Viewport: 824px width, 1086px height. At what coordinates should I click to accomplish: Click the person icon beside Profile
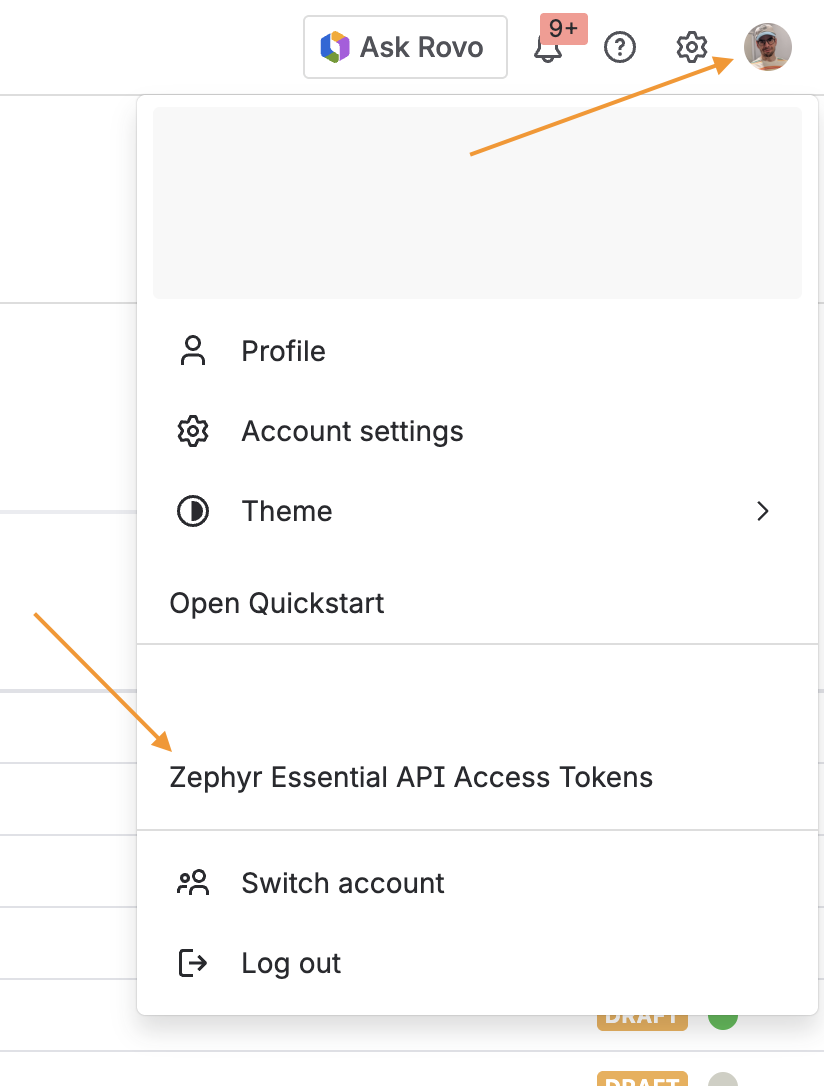point(192,351)
